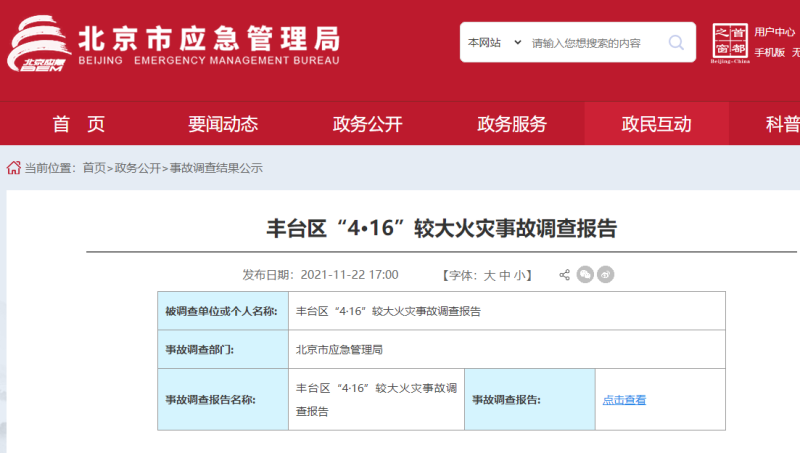This screenshot has width=800, height=453.
Task: Open the 首都之窗 Beijing-China seal logo
Action: (730, 42)
